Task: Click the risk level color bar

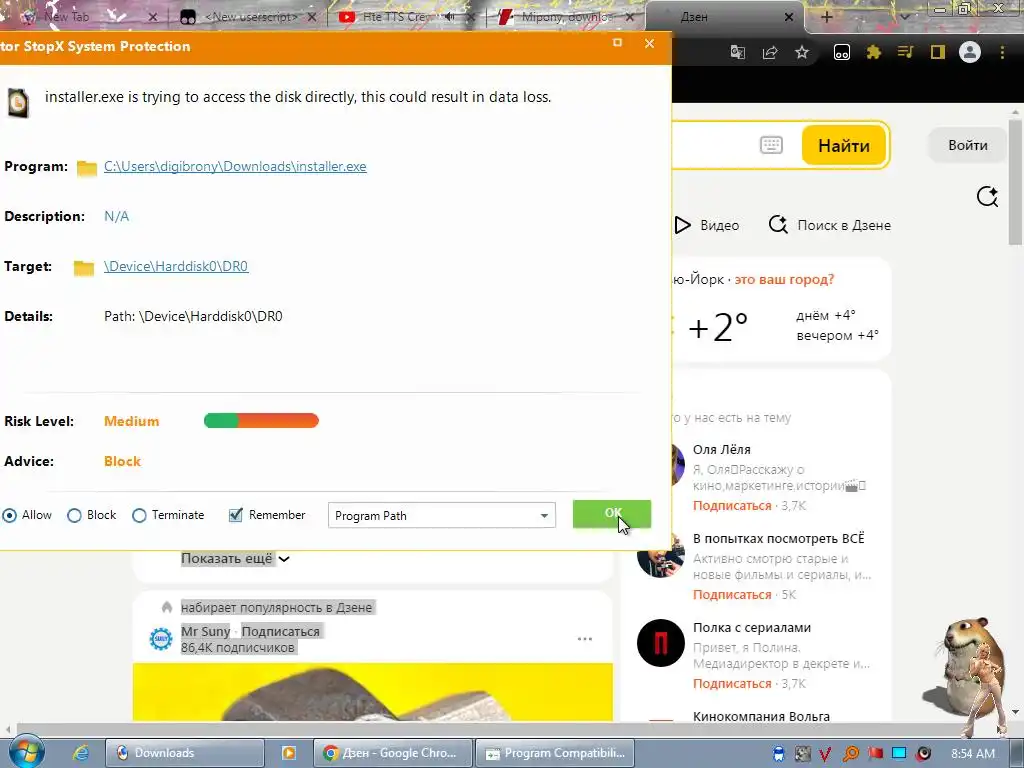Action: pos(261,421)
